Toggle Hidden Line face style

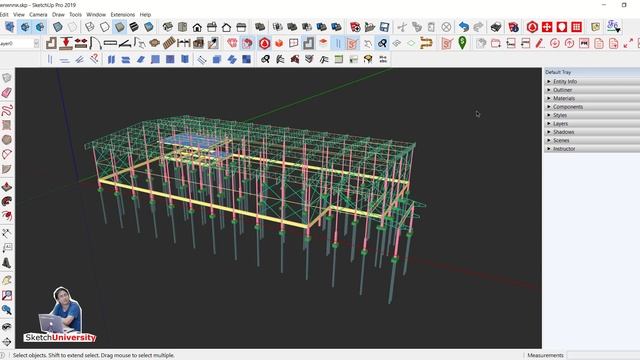[105, 27]
